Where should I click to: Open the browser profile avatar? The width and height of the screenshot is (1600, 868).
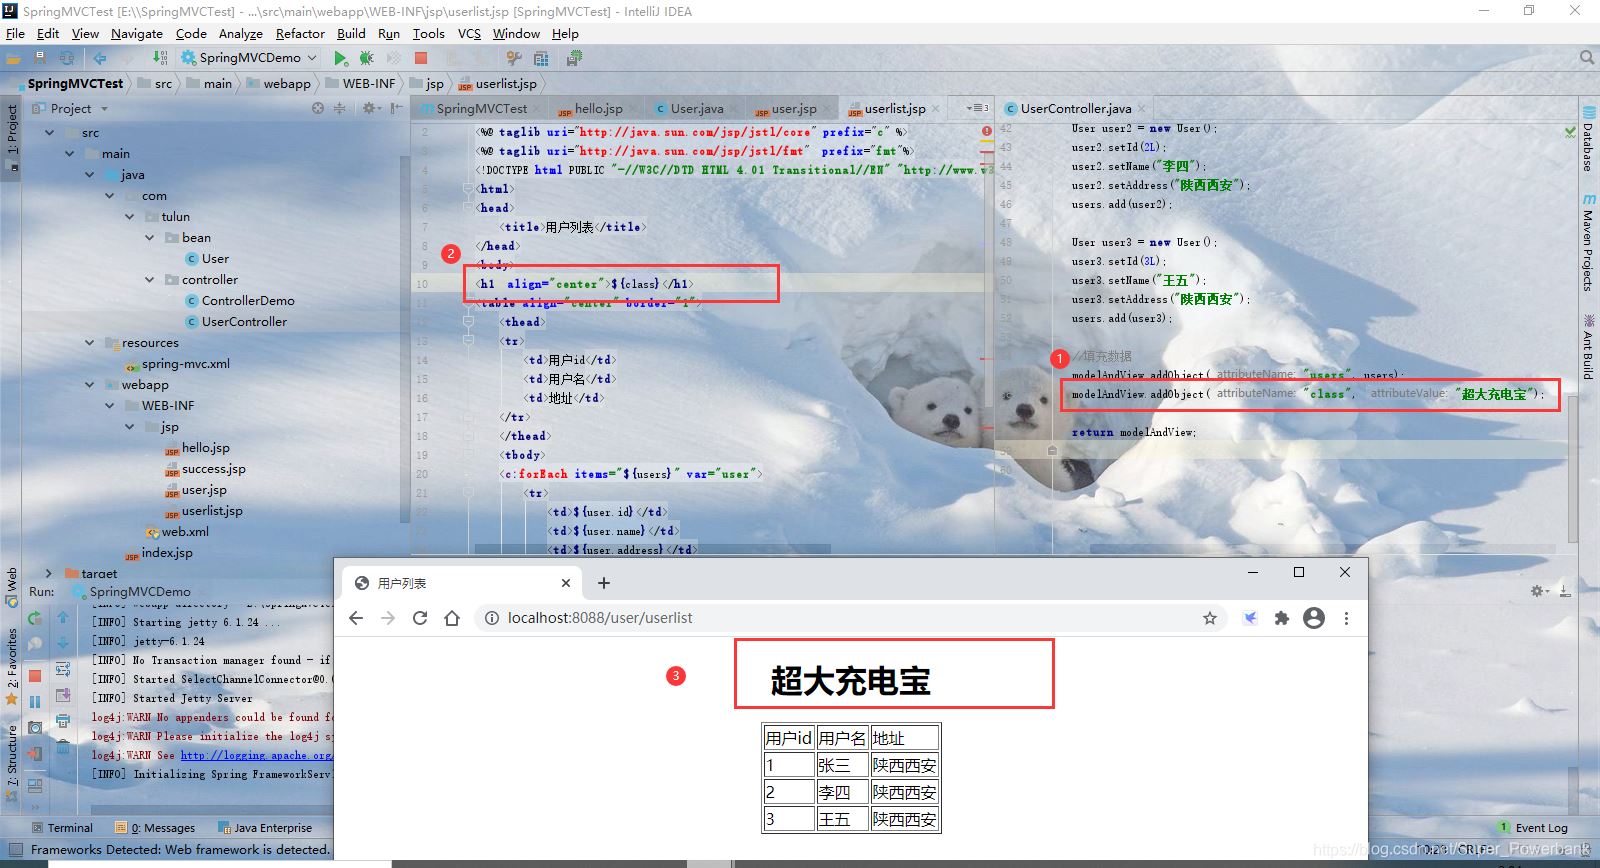click(1314, 618)
